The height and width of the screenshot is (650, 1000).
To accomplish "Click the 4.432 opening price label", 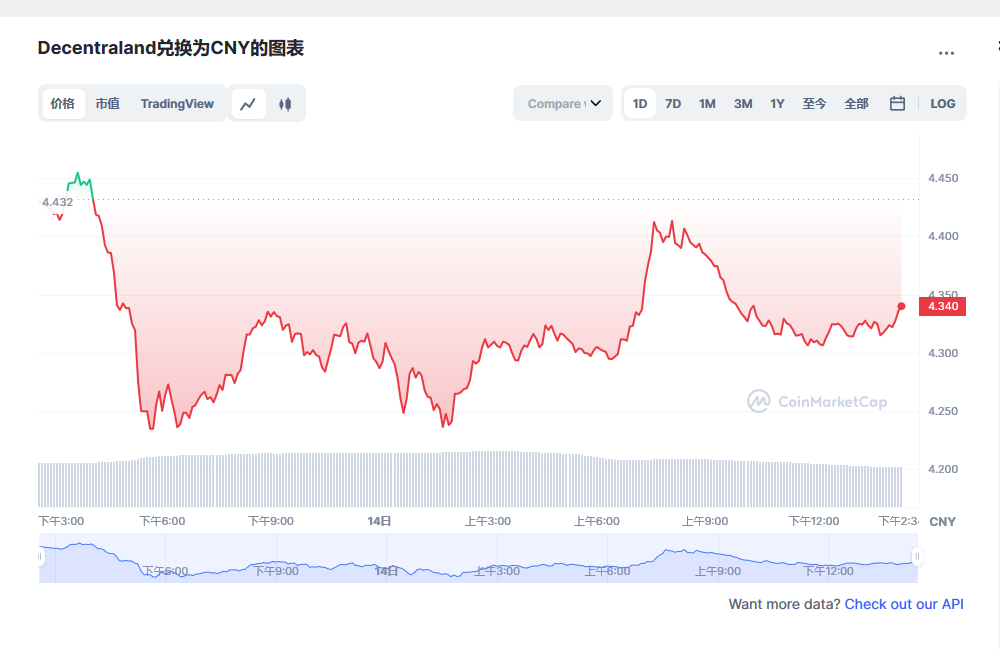I will point(57,202).
